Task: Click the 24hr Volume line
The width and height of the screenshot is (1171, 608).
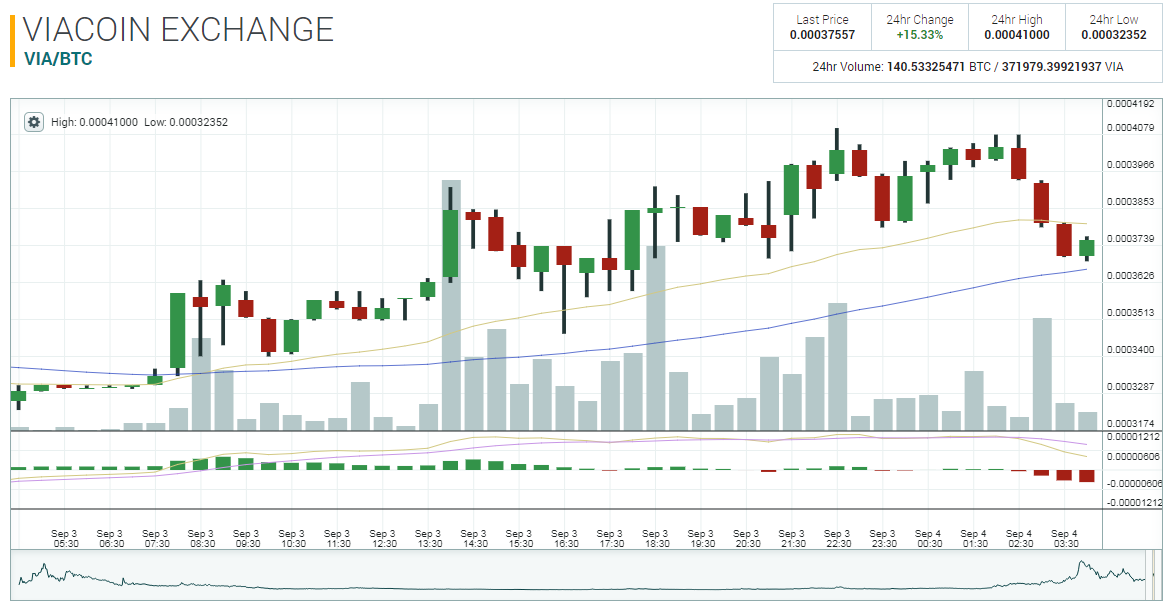Action: point(967,66)
